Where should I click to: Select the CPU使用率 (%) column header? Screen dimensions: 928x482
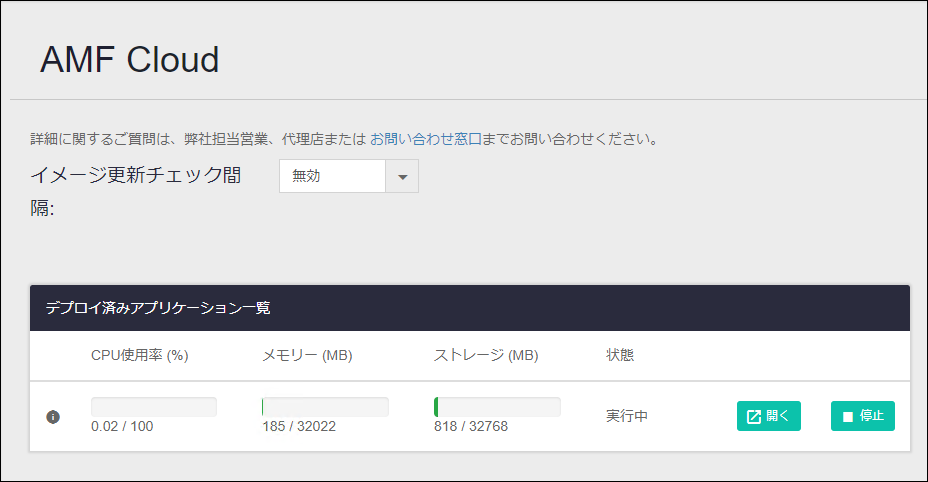click(x=140, y=355)
